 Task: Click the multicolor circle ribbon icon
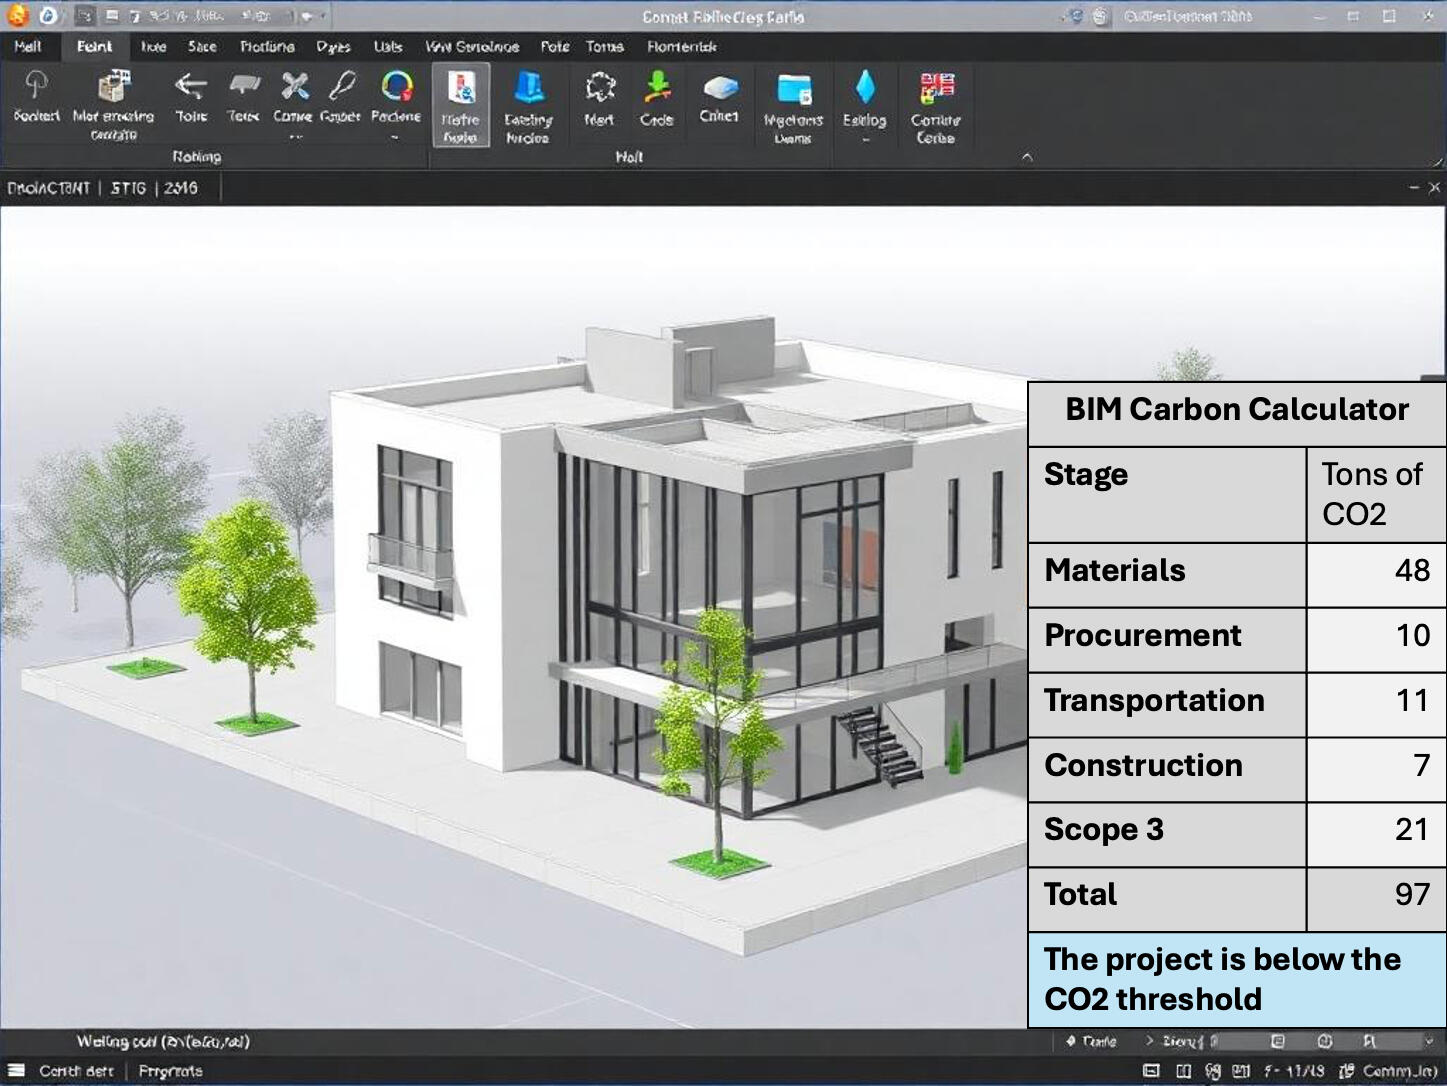click(x=397, y=86)
